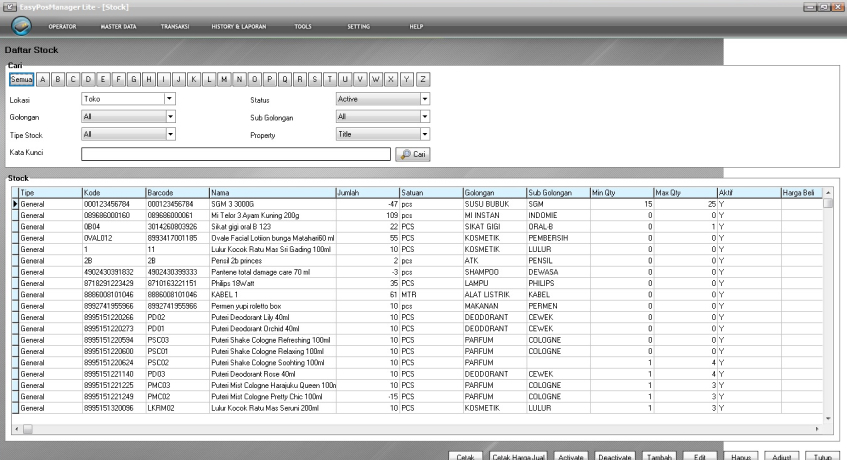Click the Hapus button
Image resolution: width=847 pixels, height=460 pixels.
pyautogui.click(x=741, y=455)
